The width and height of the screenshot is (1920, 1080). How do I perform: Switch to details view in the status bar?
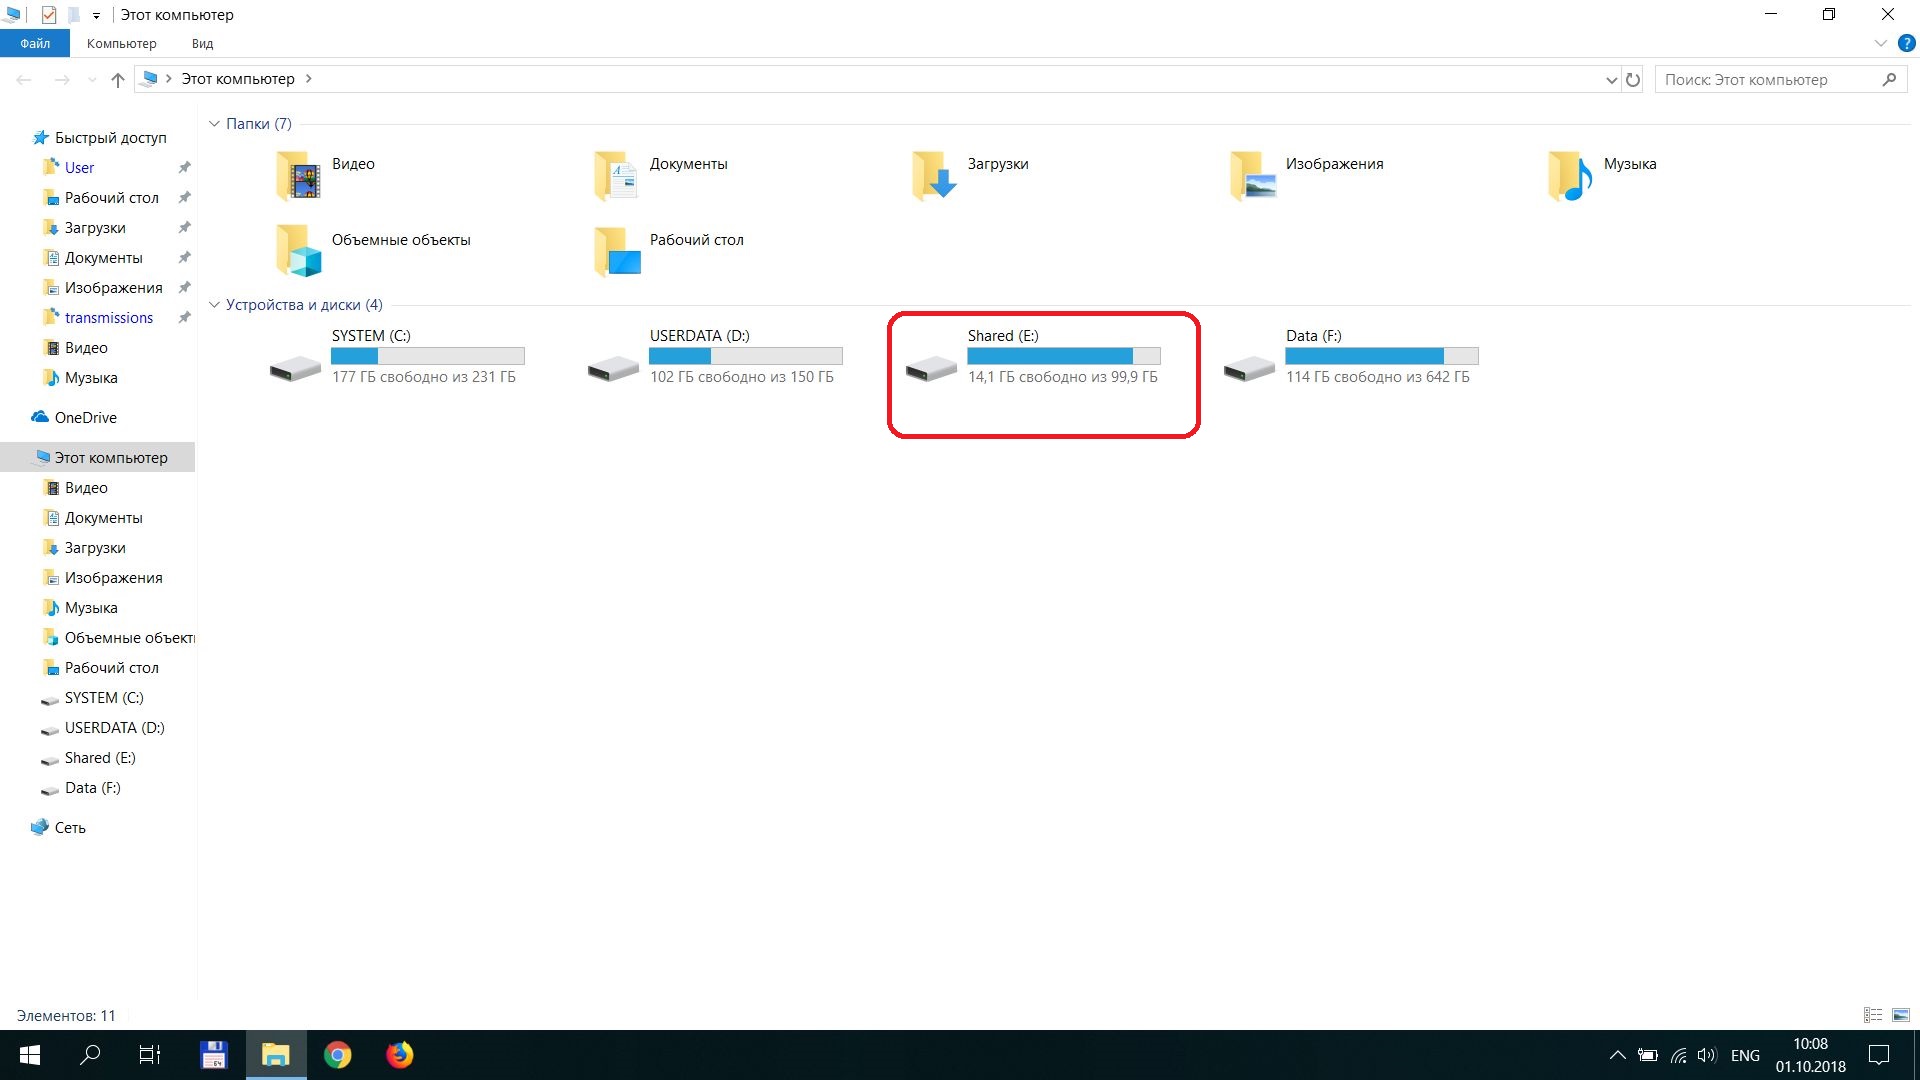click(1873, 1015)
